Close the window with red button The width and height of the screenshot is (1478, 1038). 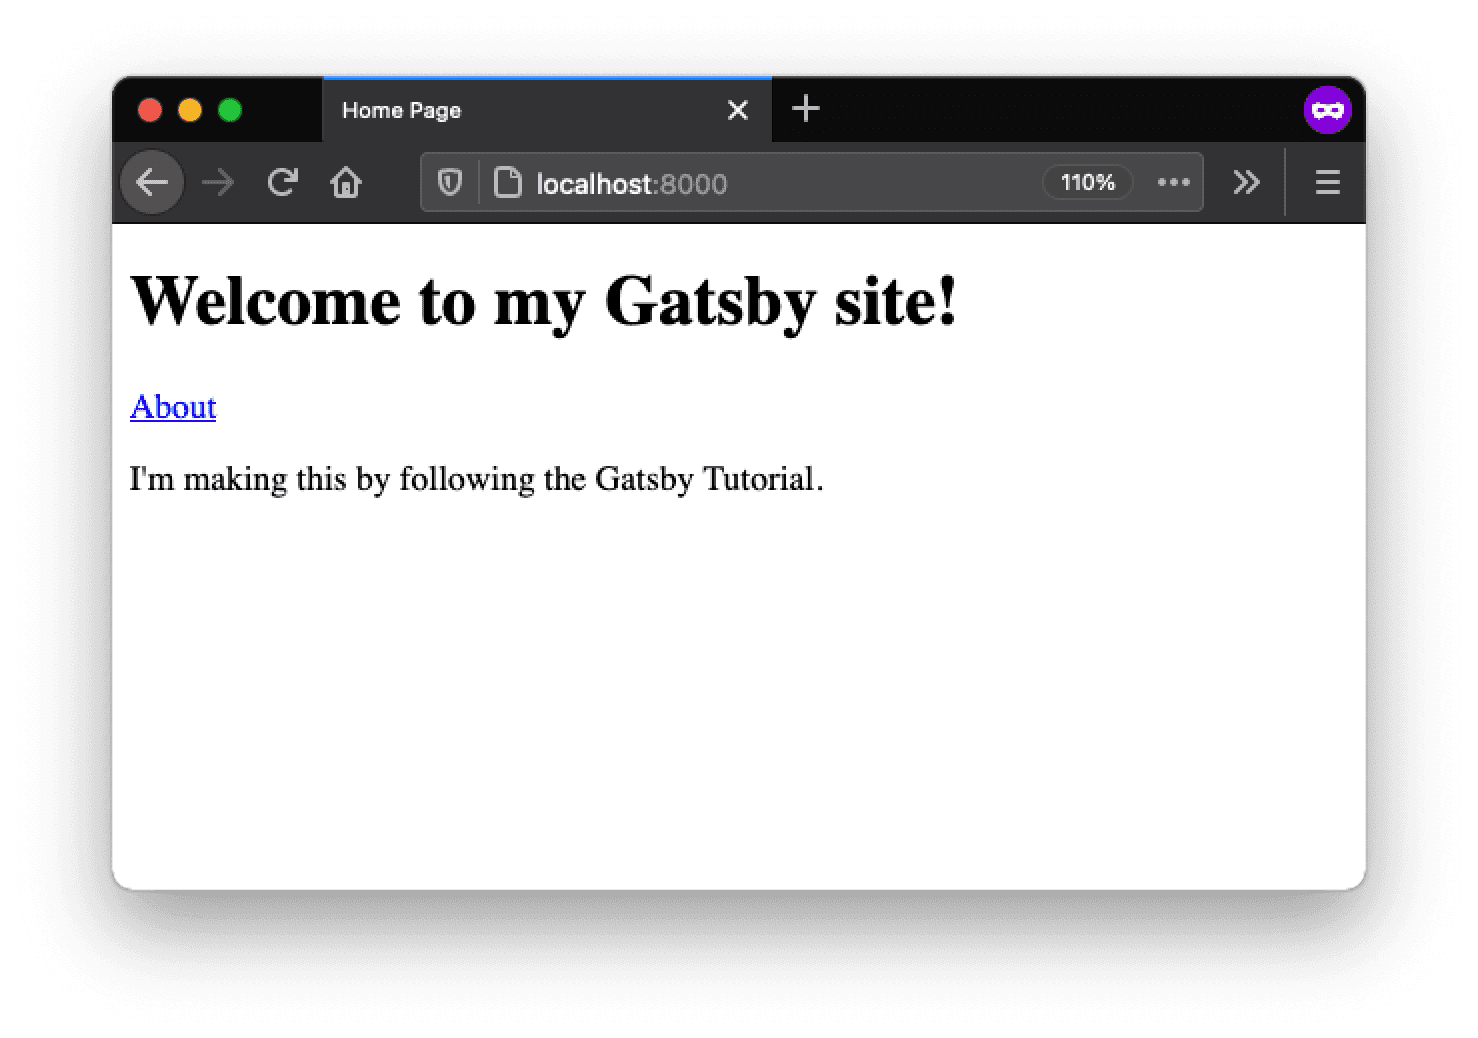coord(150,110)
